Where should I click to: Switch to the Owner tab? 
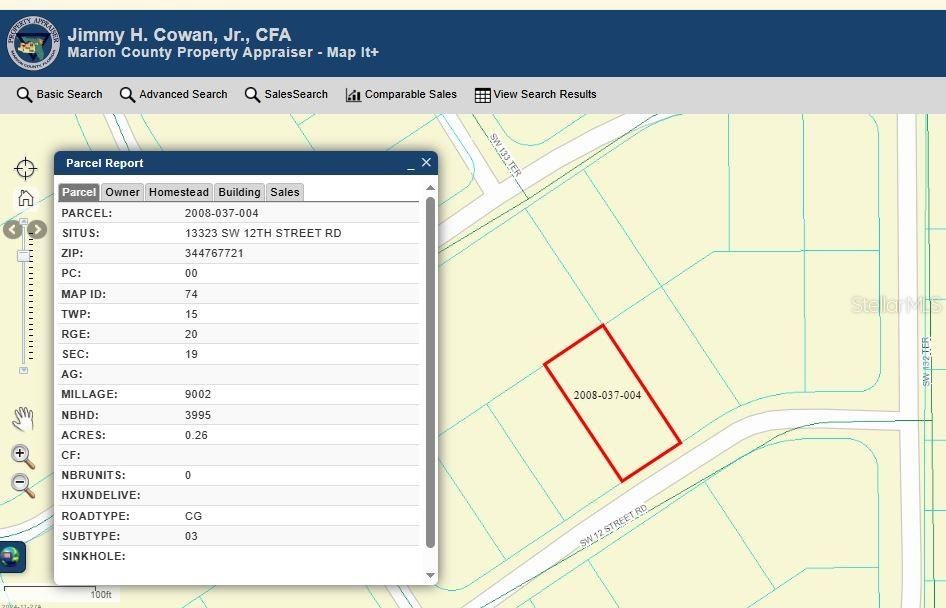tap(122, 192)
